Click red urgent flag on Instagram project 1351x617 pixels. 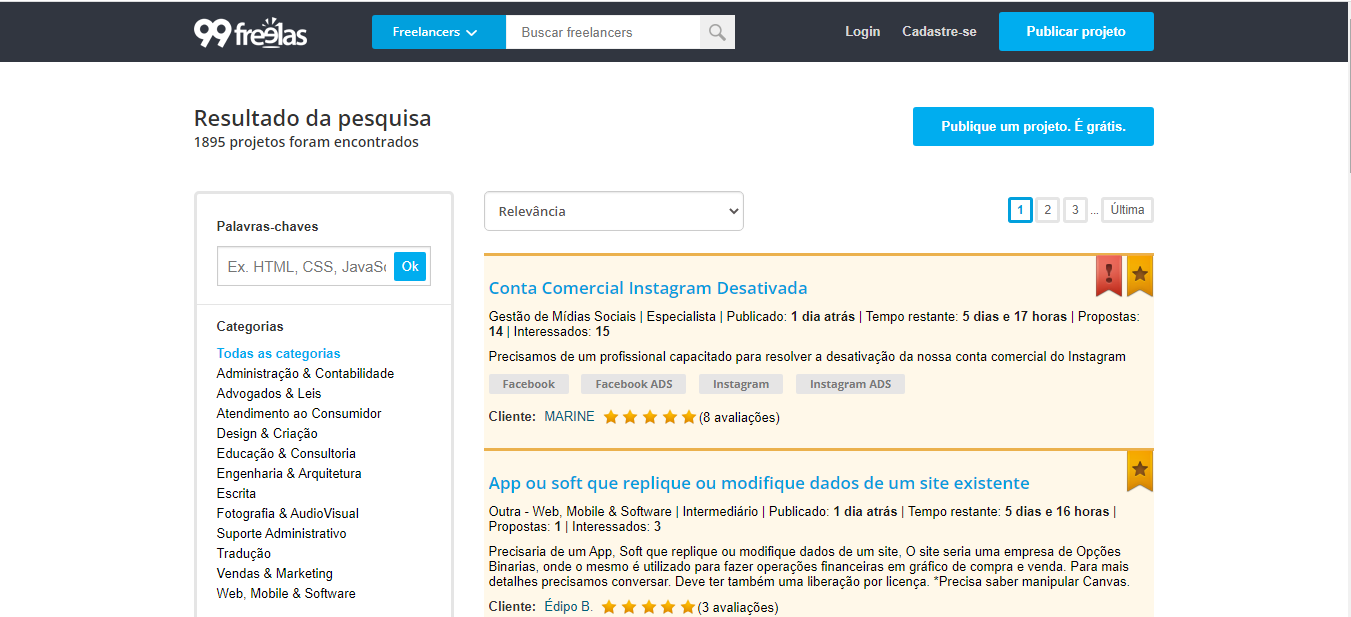click(x=1109, y=276)
